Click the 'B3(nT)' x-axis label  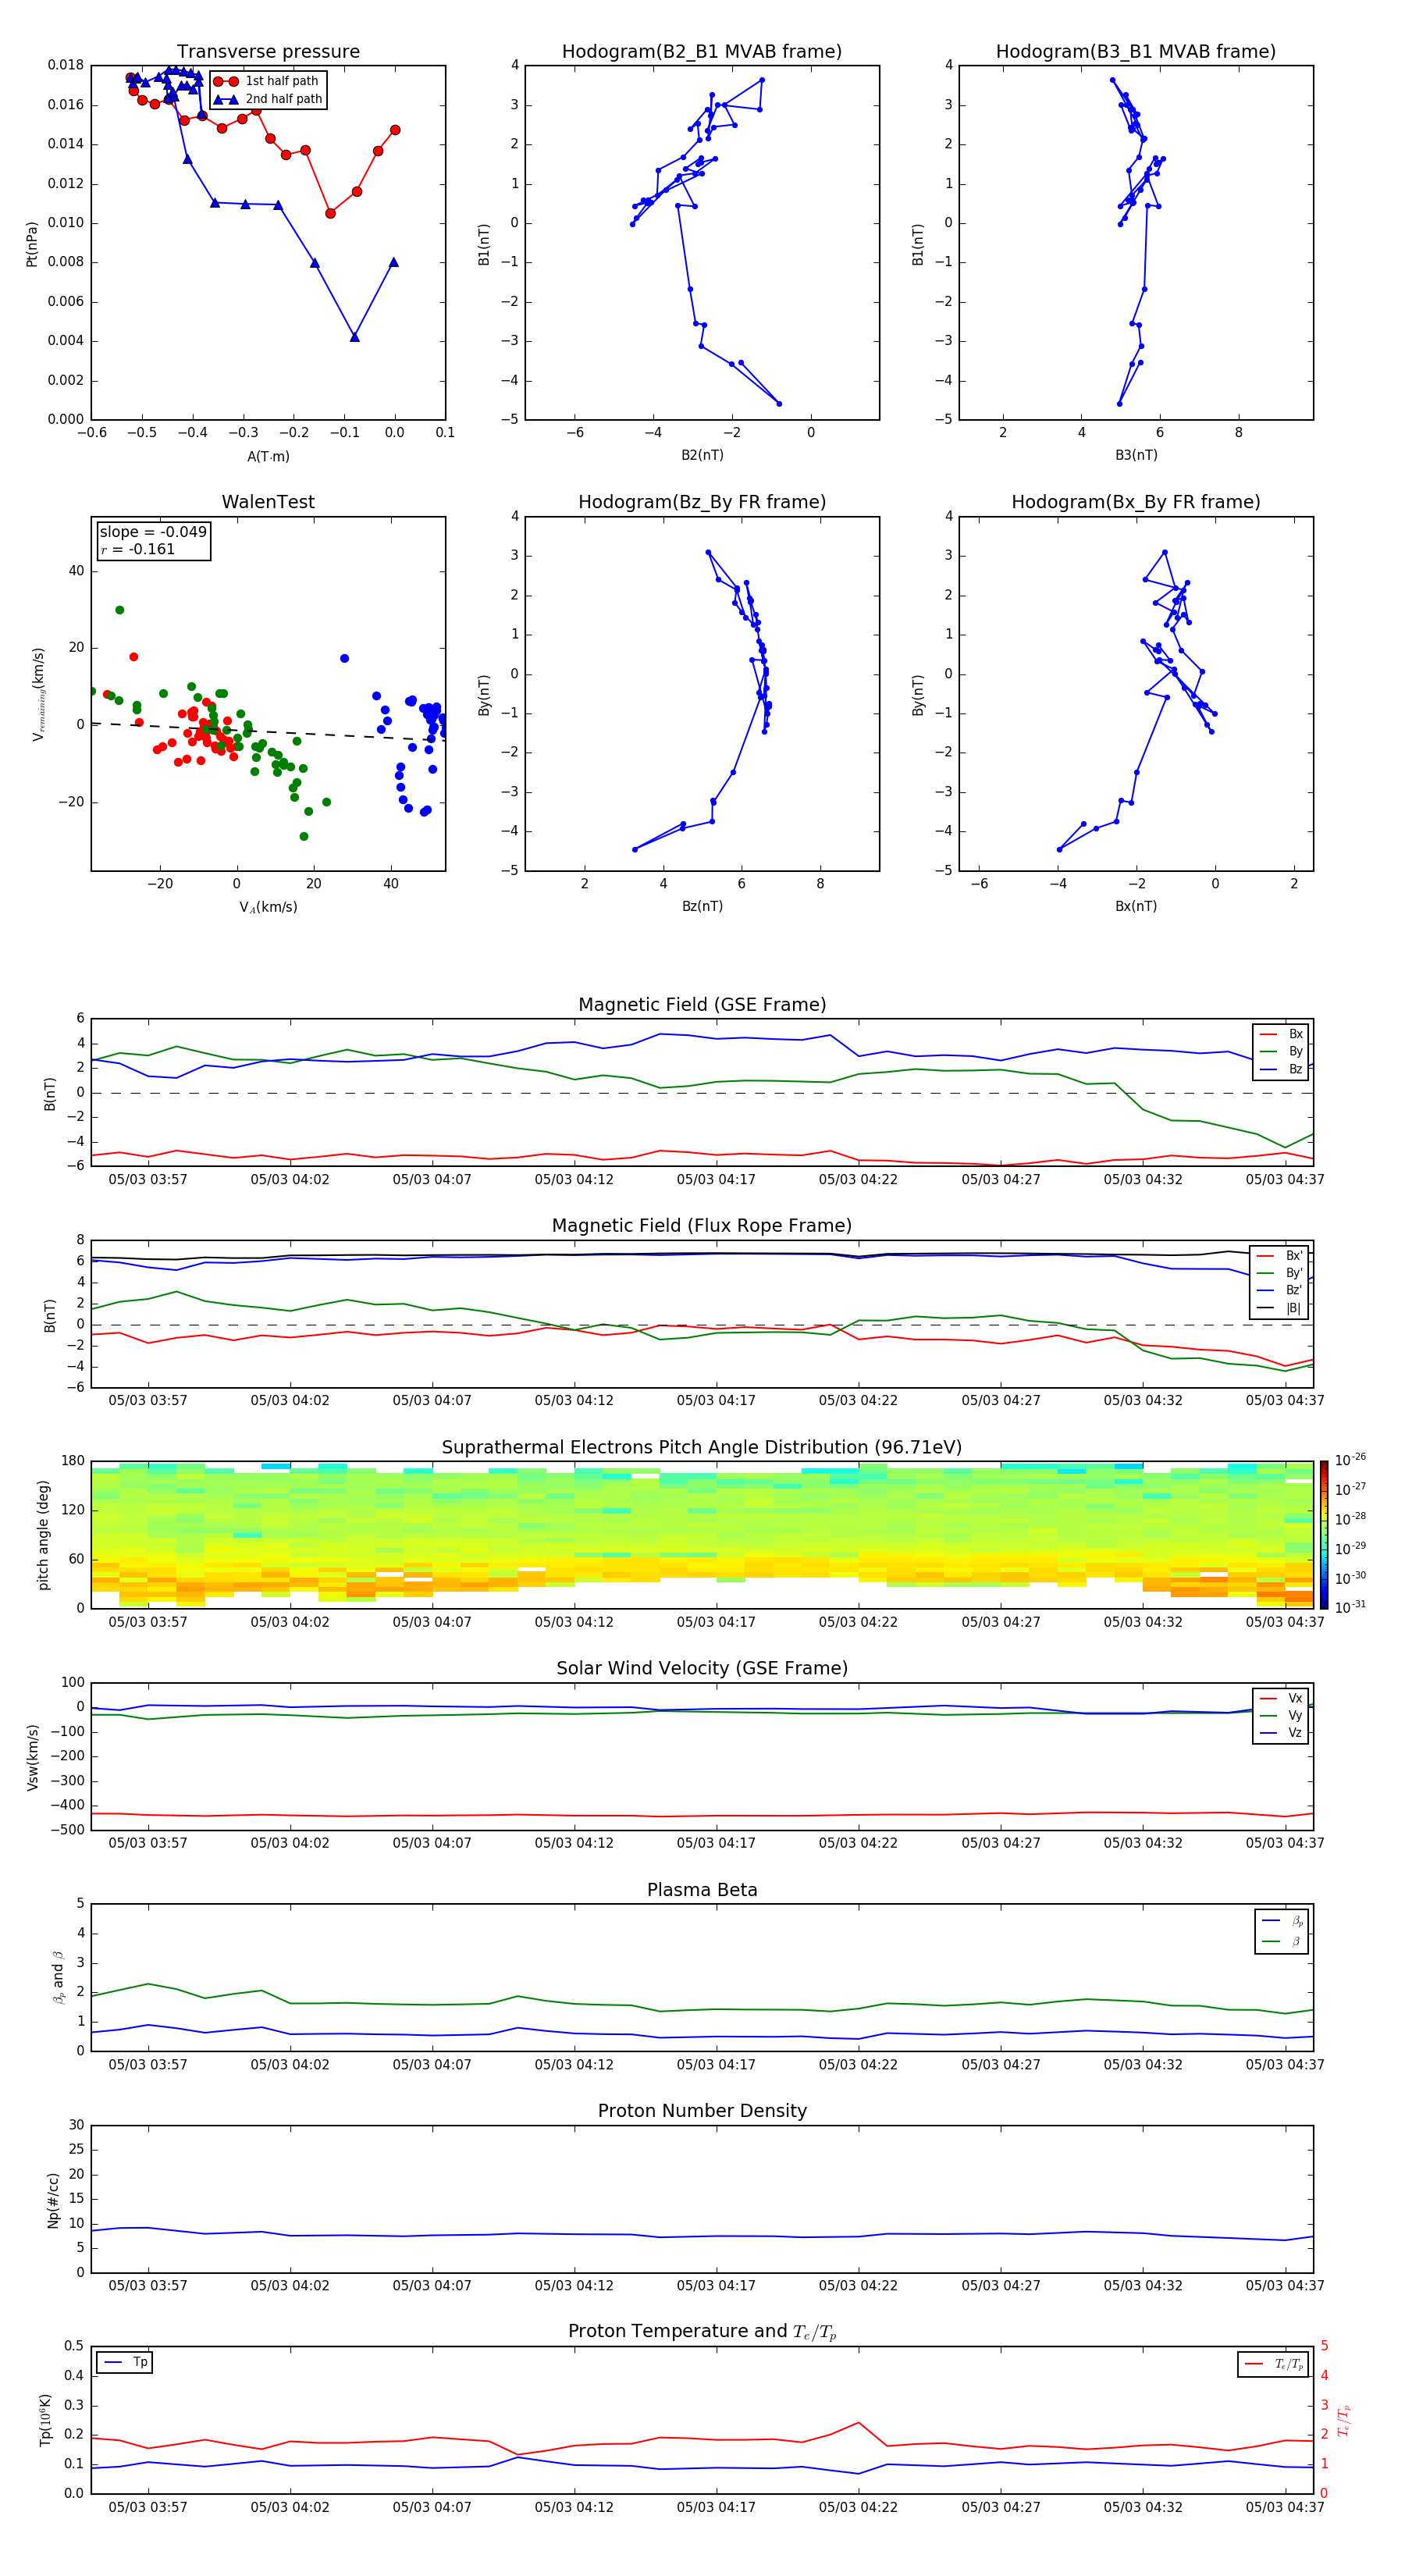1136,455
